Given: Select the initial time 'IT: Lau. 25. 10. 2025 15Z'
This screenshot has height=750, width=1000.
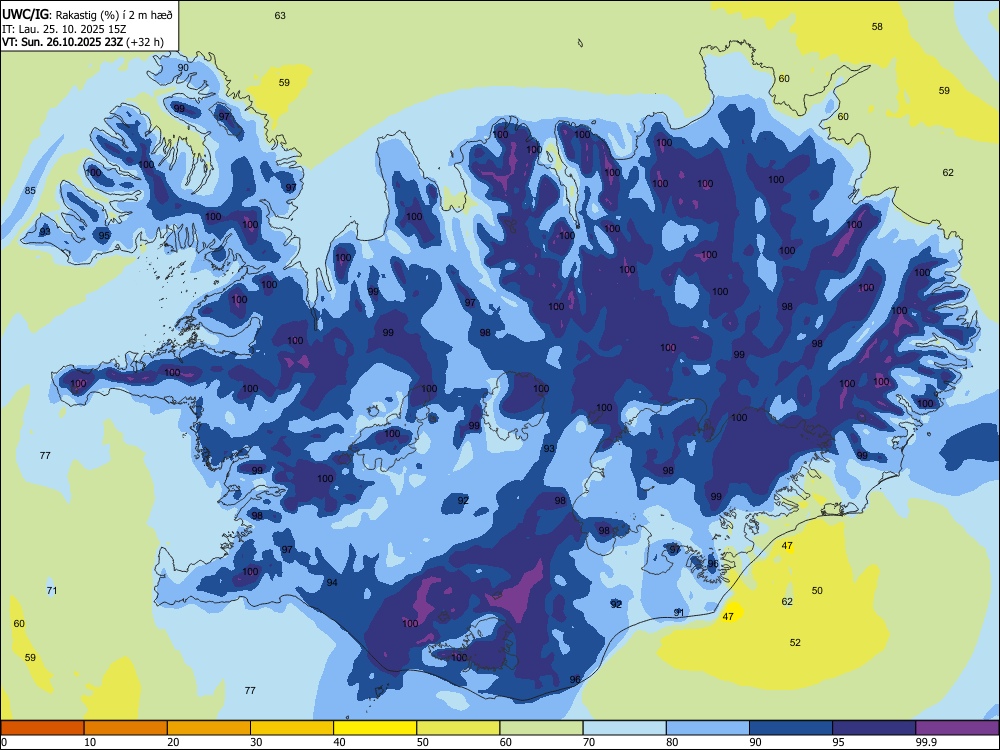Looking at the screenshot, I should pos(64,29).
